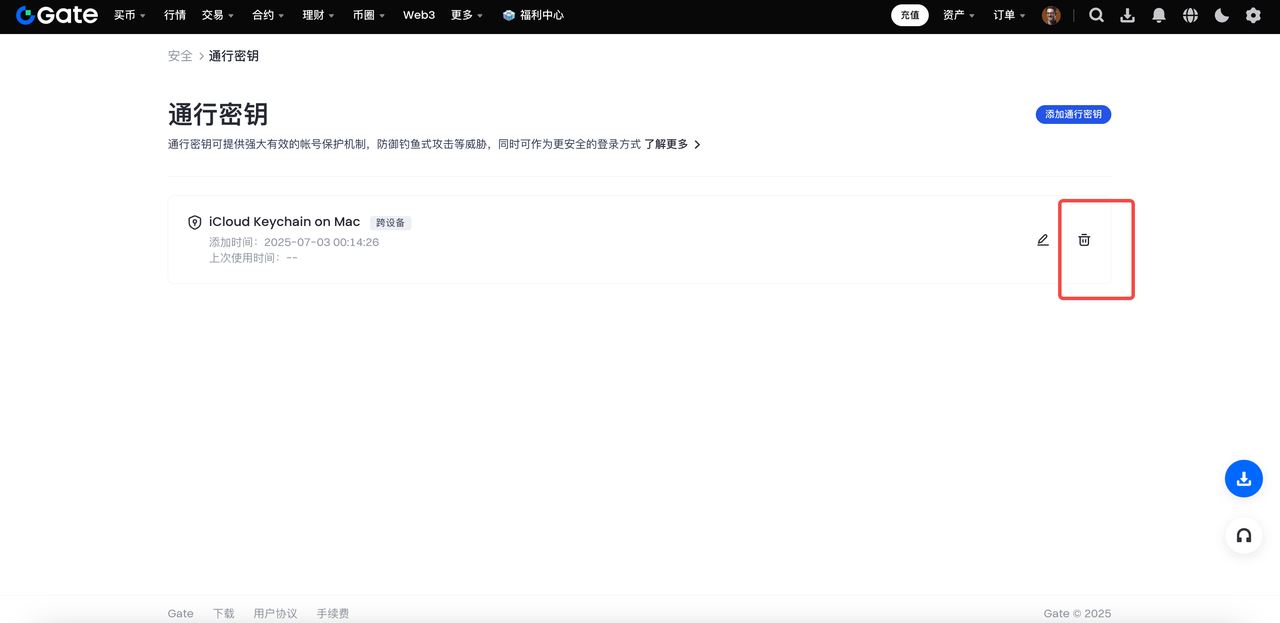Screen dimensions: 1280x623
Task: Expand the 资产 dropdown menu
Action: tap(958, 15)
